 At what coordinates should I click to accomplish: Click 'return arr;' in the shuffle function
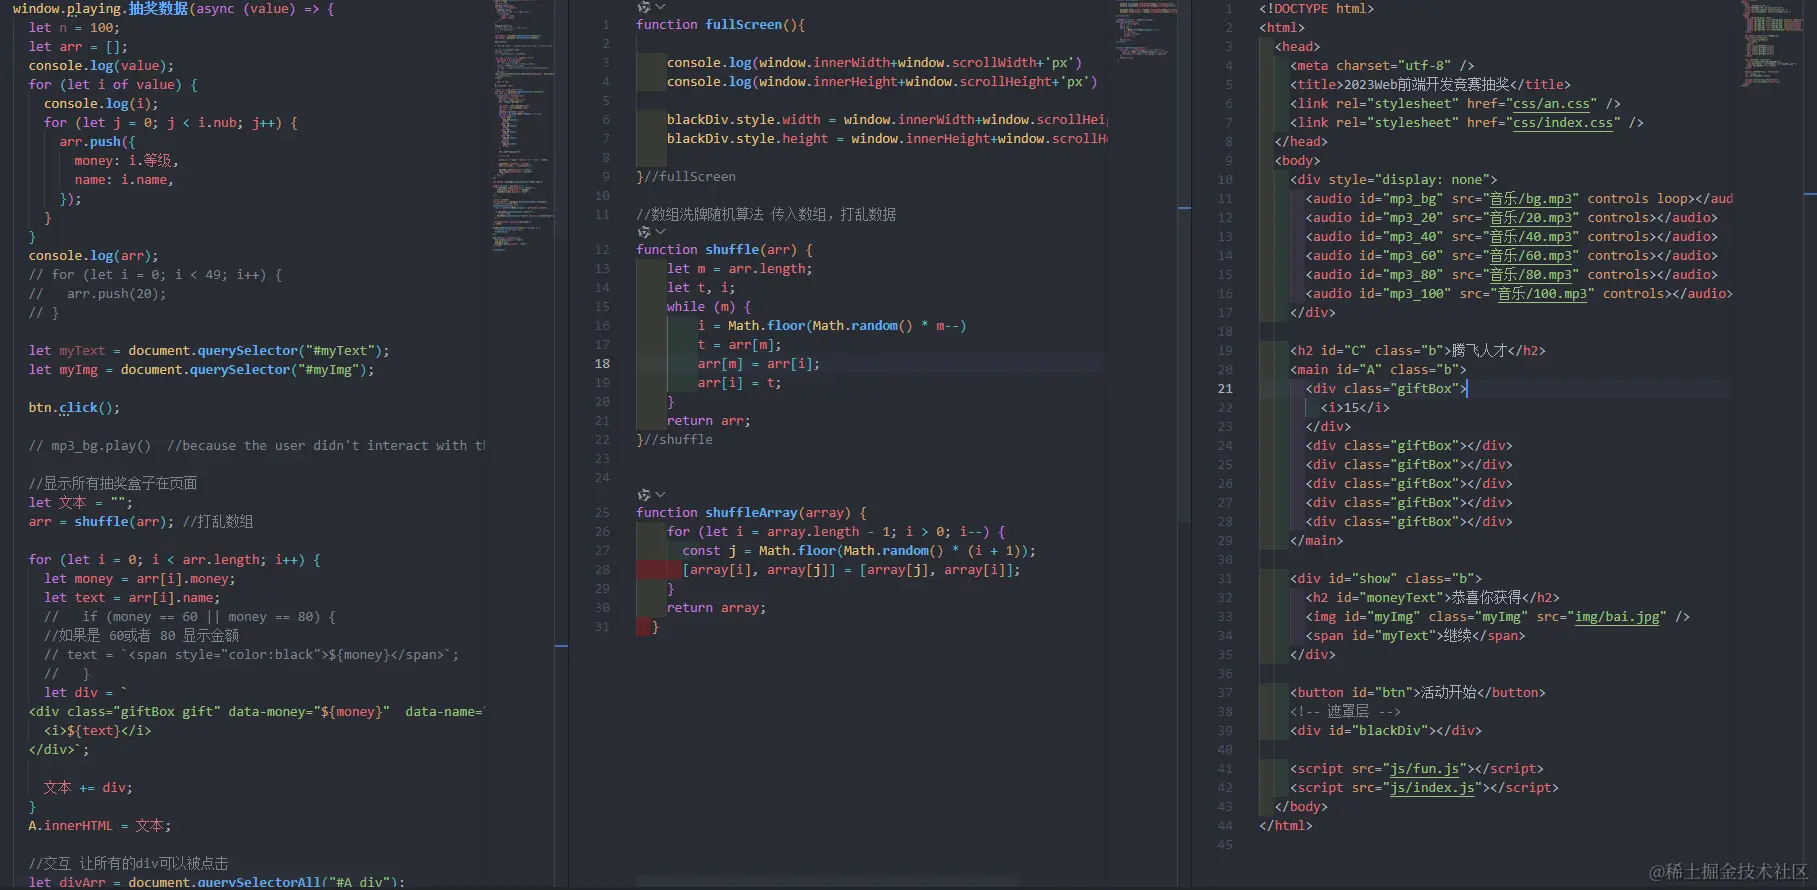click(709, 421)
